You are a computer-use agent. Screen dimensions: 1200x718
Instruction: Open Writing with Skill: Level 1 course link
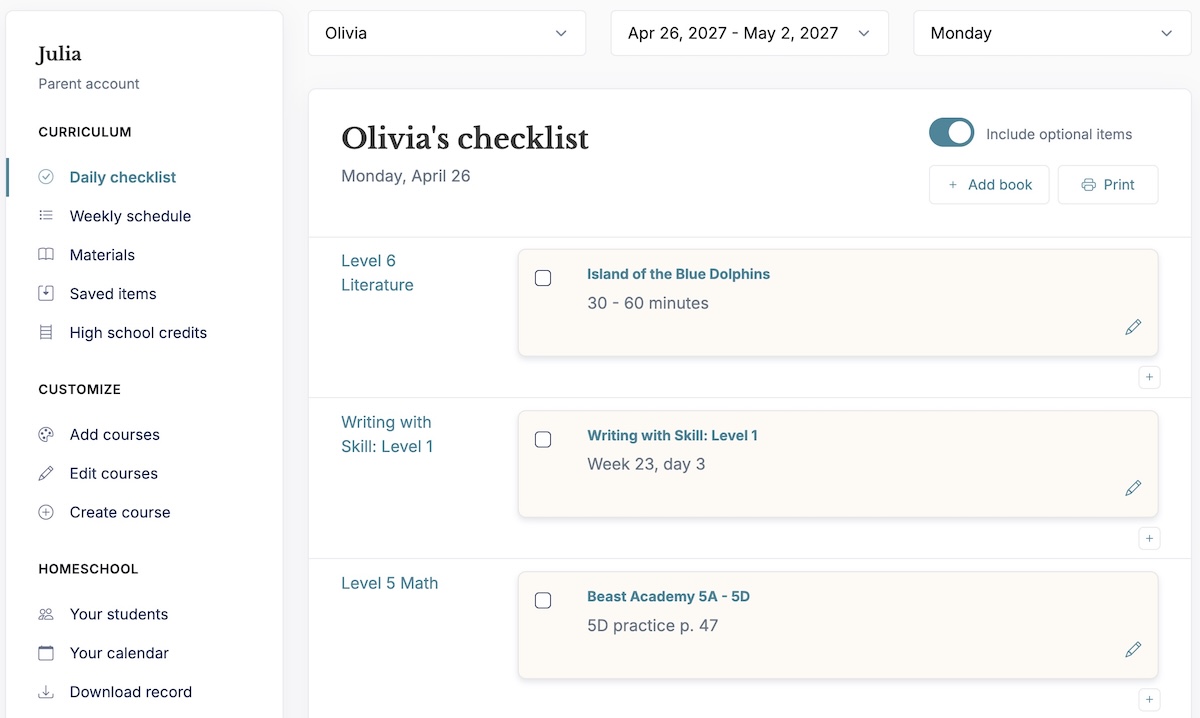(387, 434)
